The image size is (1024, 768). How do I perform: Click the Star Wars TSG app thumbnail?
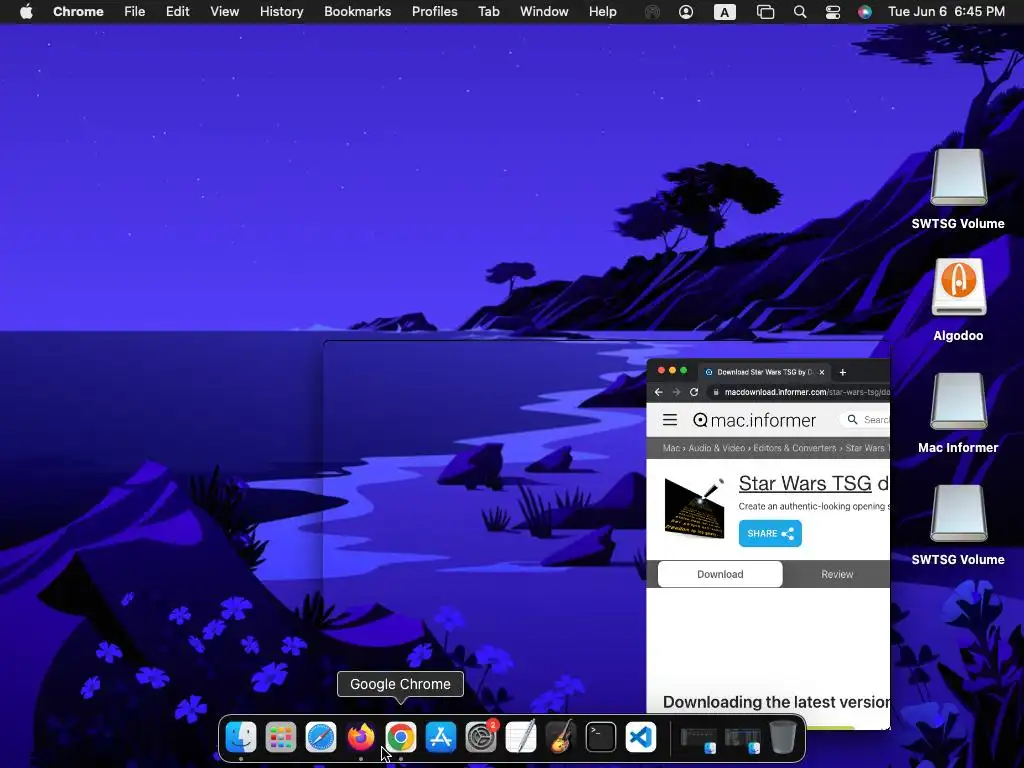[694, 508]
